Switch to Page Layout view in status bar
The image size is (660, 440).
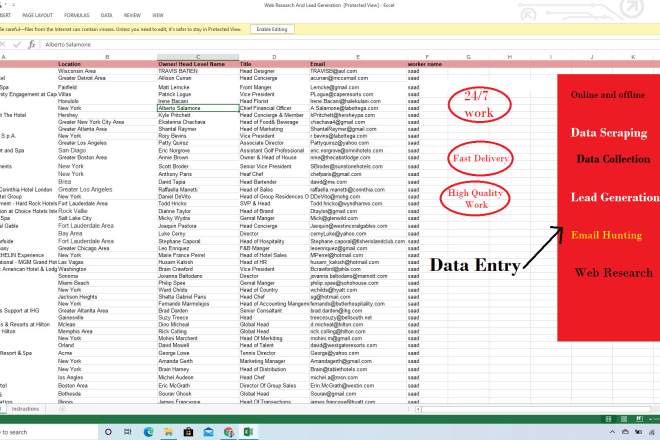pos(624,419)
